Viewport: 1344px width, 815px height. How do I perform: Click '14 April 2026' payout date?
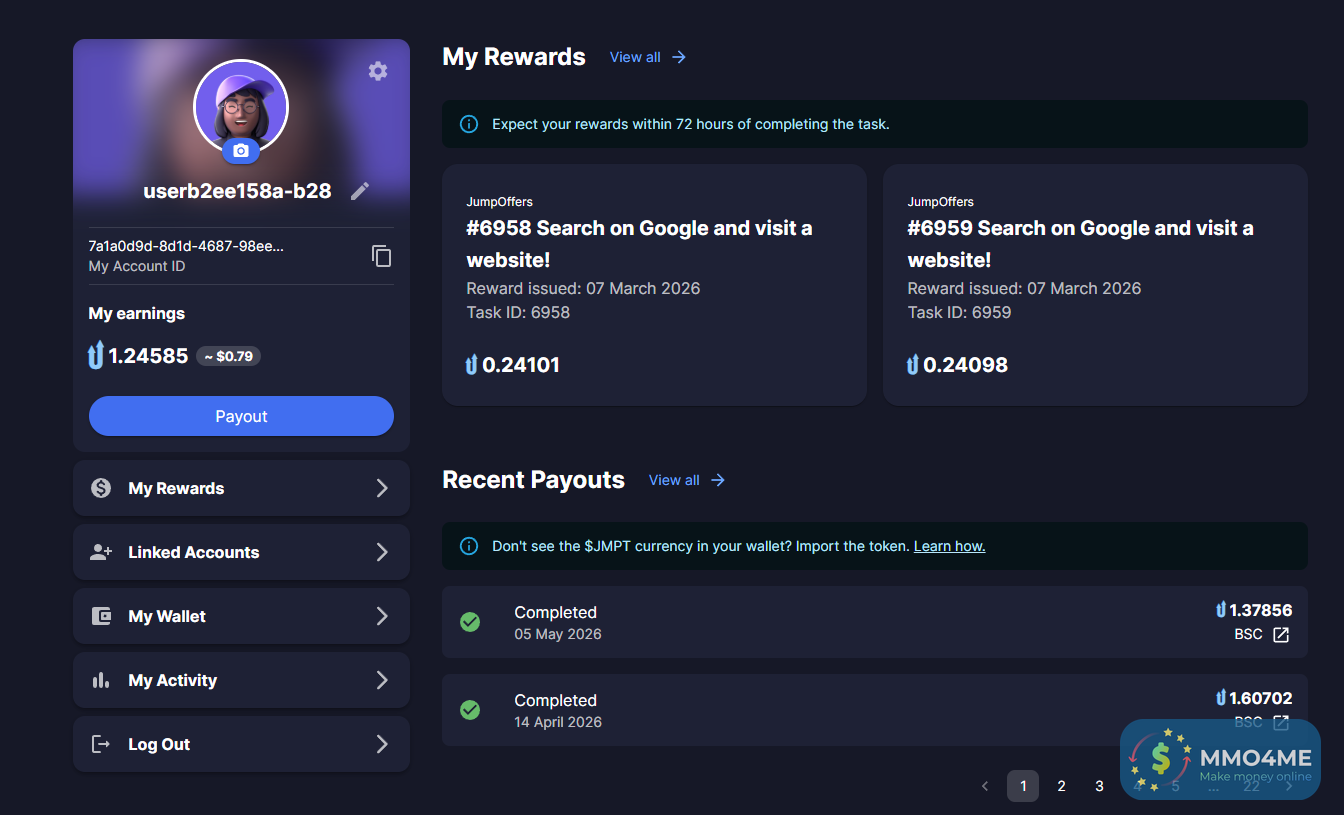coord(558,722)
